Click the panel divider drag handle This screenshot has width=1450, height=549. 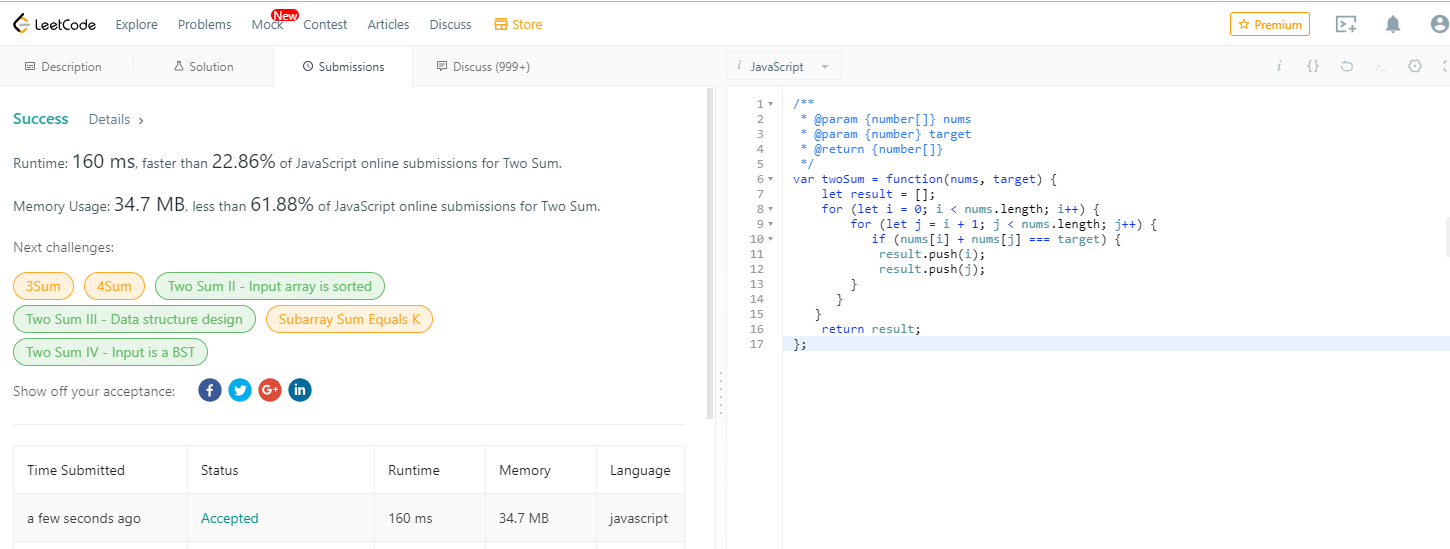pyautogui.click(x=720, y=393)
